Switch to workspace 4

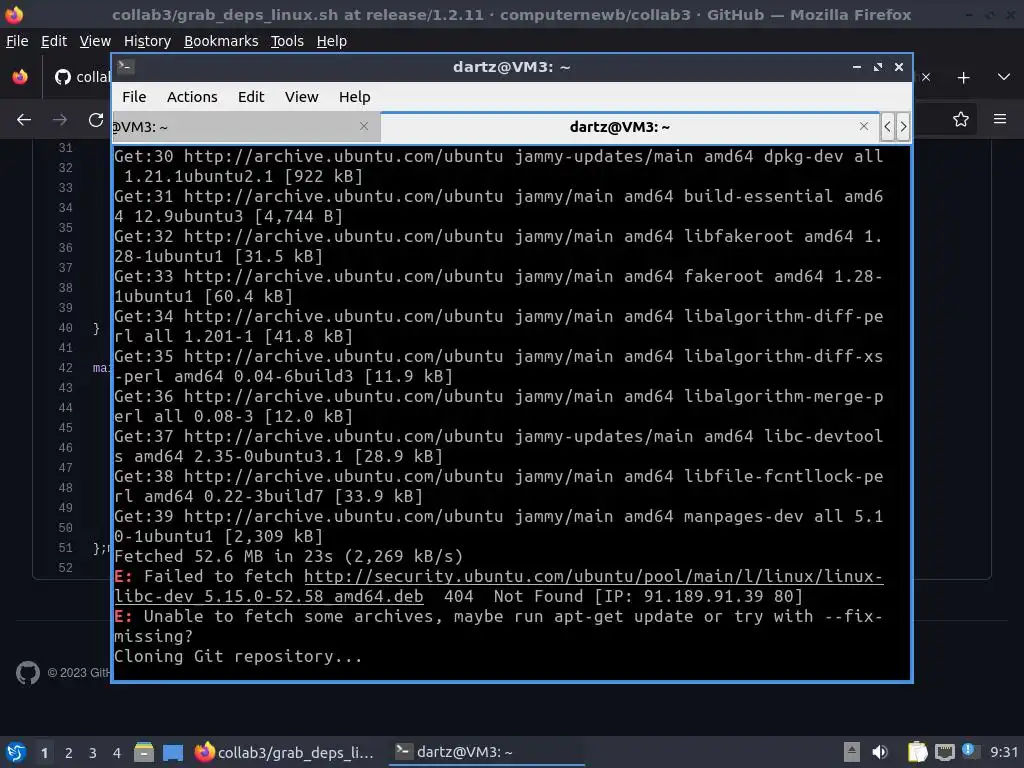point(116,753)
